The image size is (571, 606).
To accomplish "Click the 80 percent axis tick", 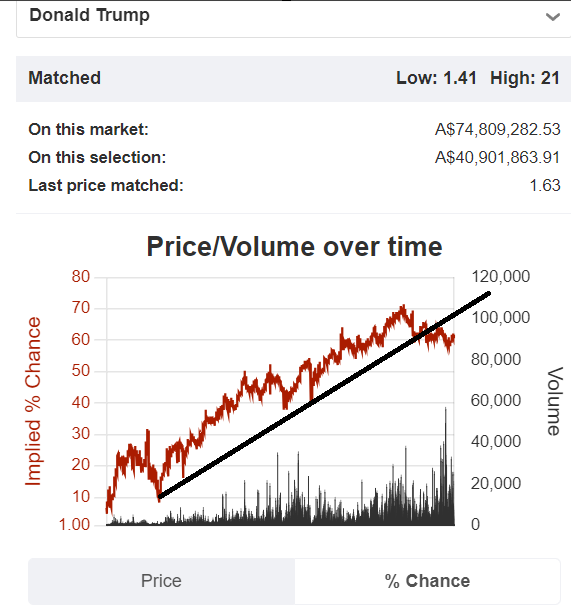I will coord(81,277).
